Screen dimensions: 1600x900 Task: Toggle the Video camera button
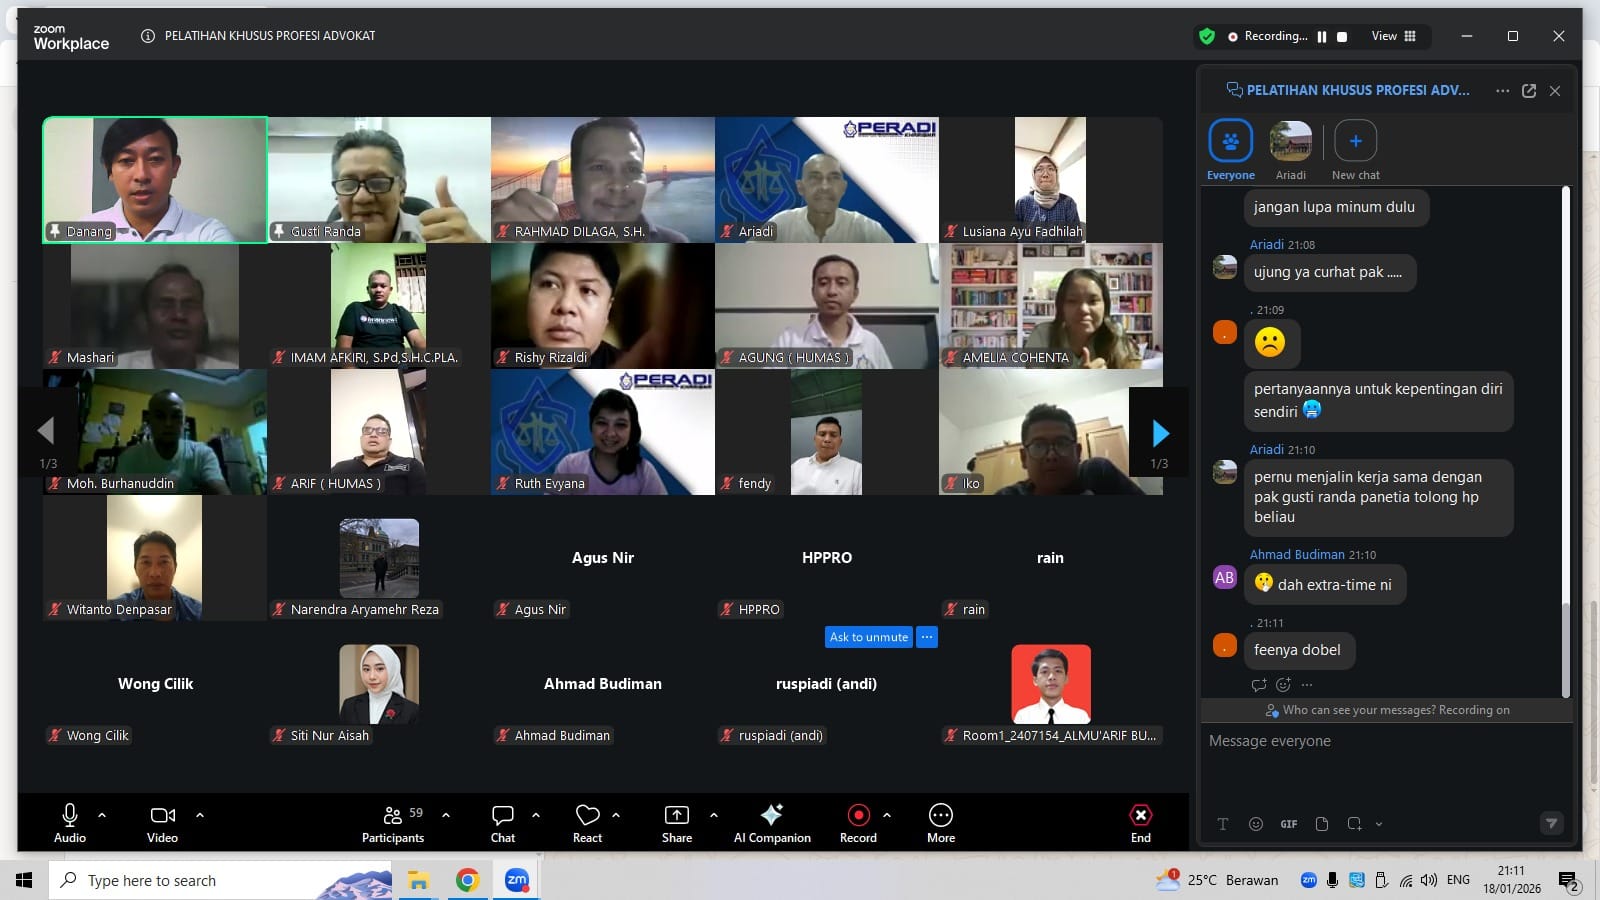click(162, 816)
